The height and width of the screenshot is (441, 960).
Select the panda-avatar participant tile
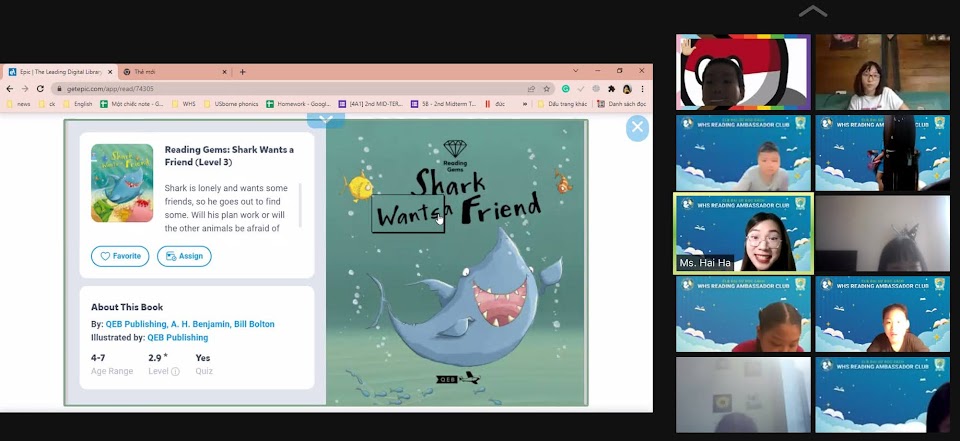click(743, 72)
